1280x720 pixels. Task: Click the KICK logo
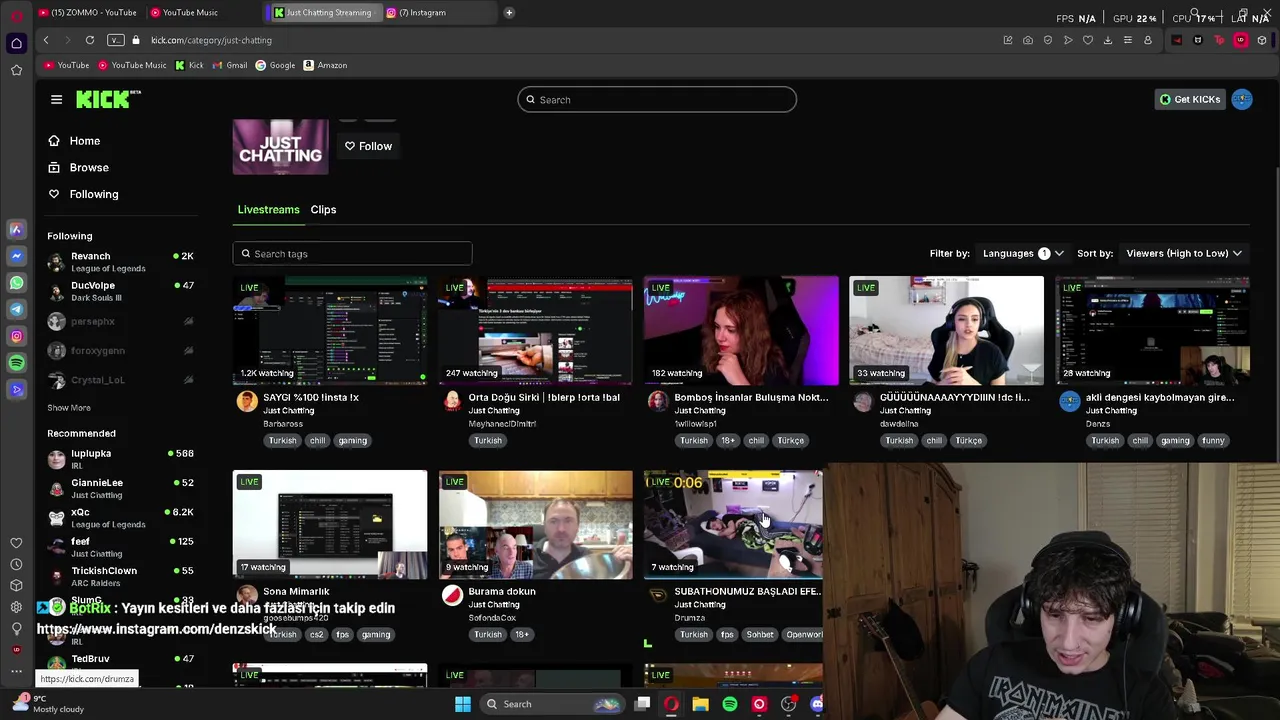pos(108,99)
